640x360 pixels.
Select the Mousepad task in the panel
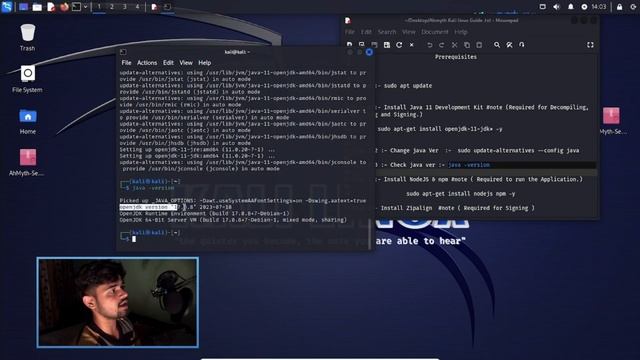pos(154,7)
